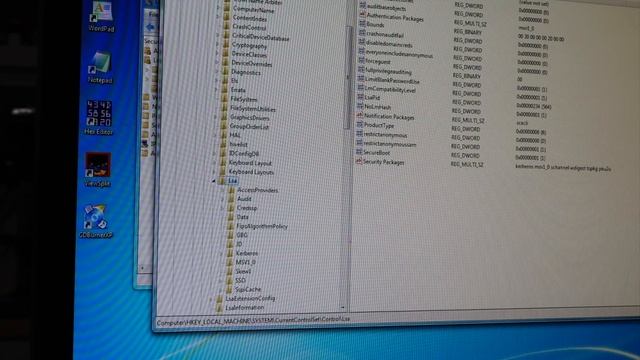Image resolution: width=640 pixels, height=360 pixels.
Task: Select the LsaInformation key
Action: 244,307
